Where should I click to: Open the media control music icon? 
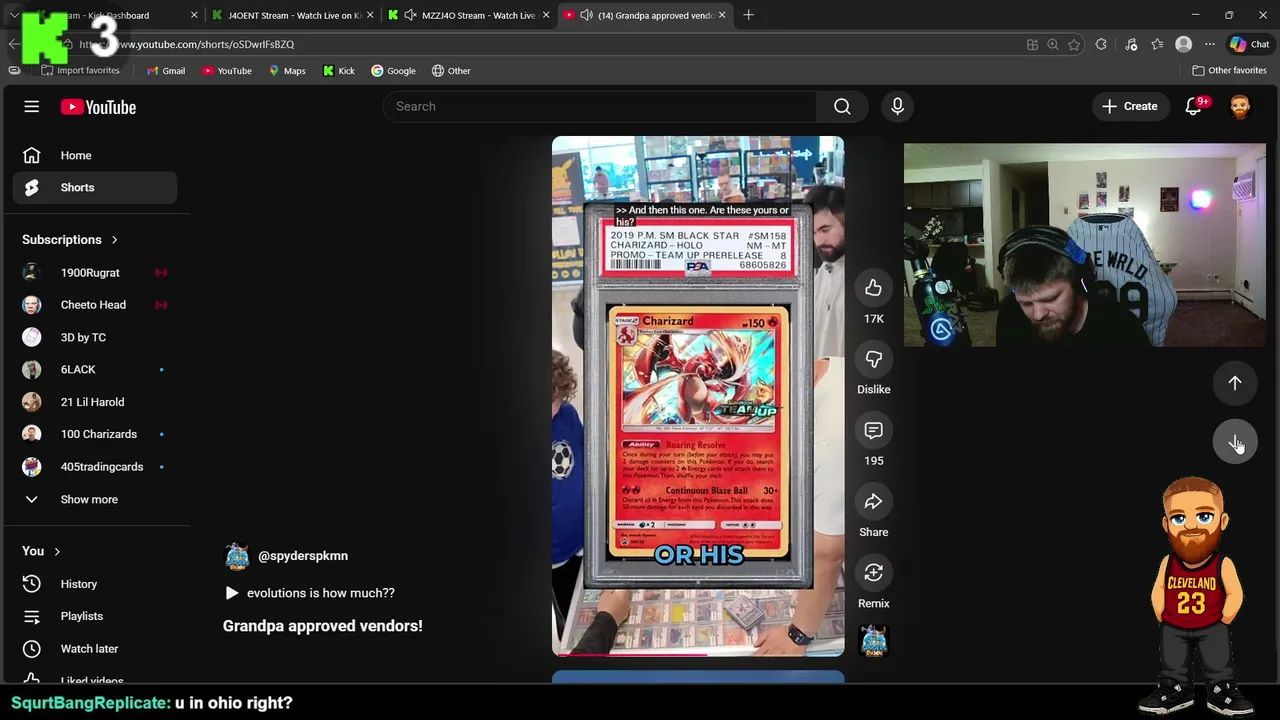pyautogui.click(x=1131, y=44)
